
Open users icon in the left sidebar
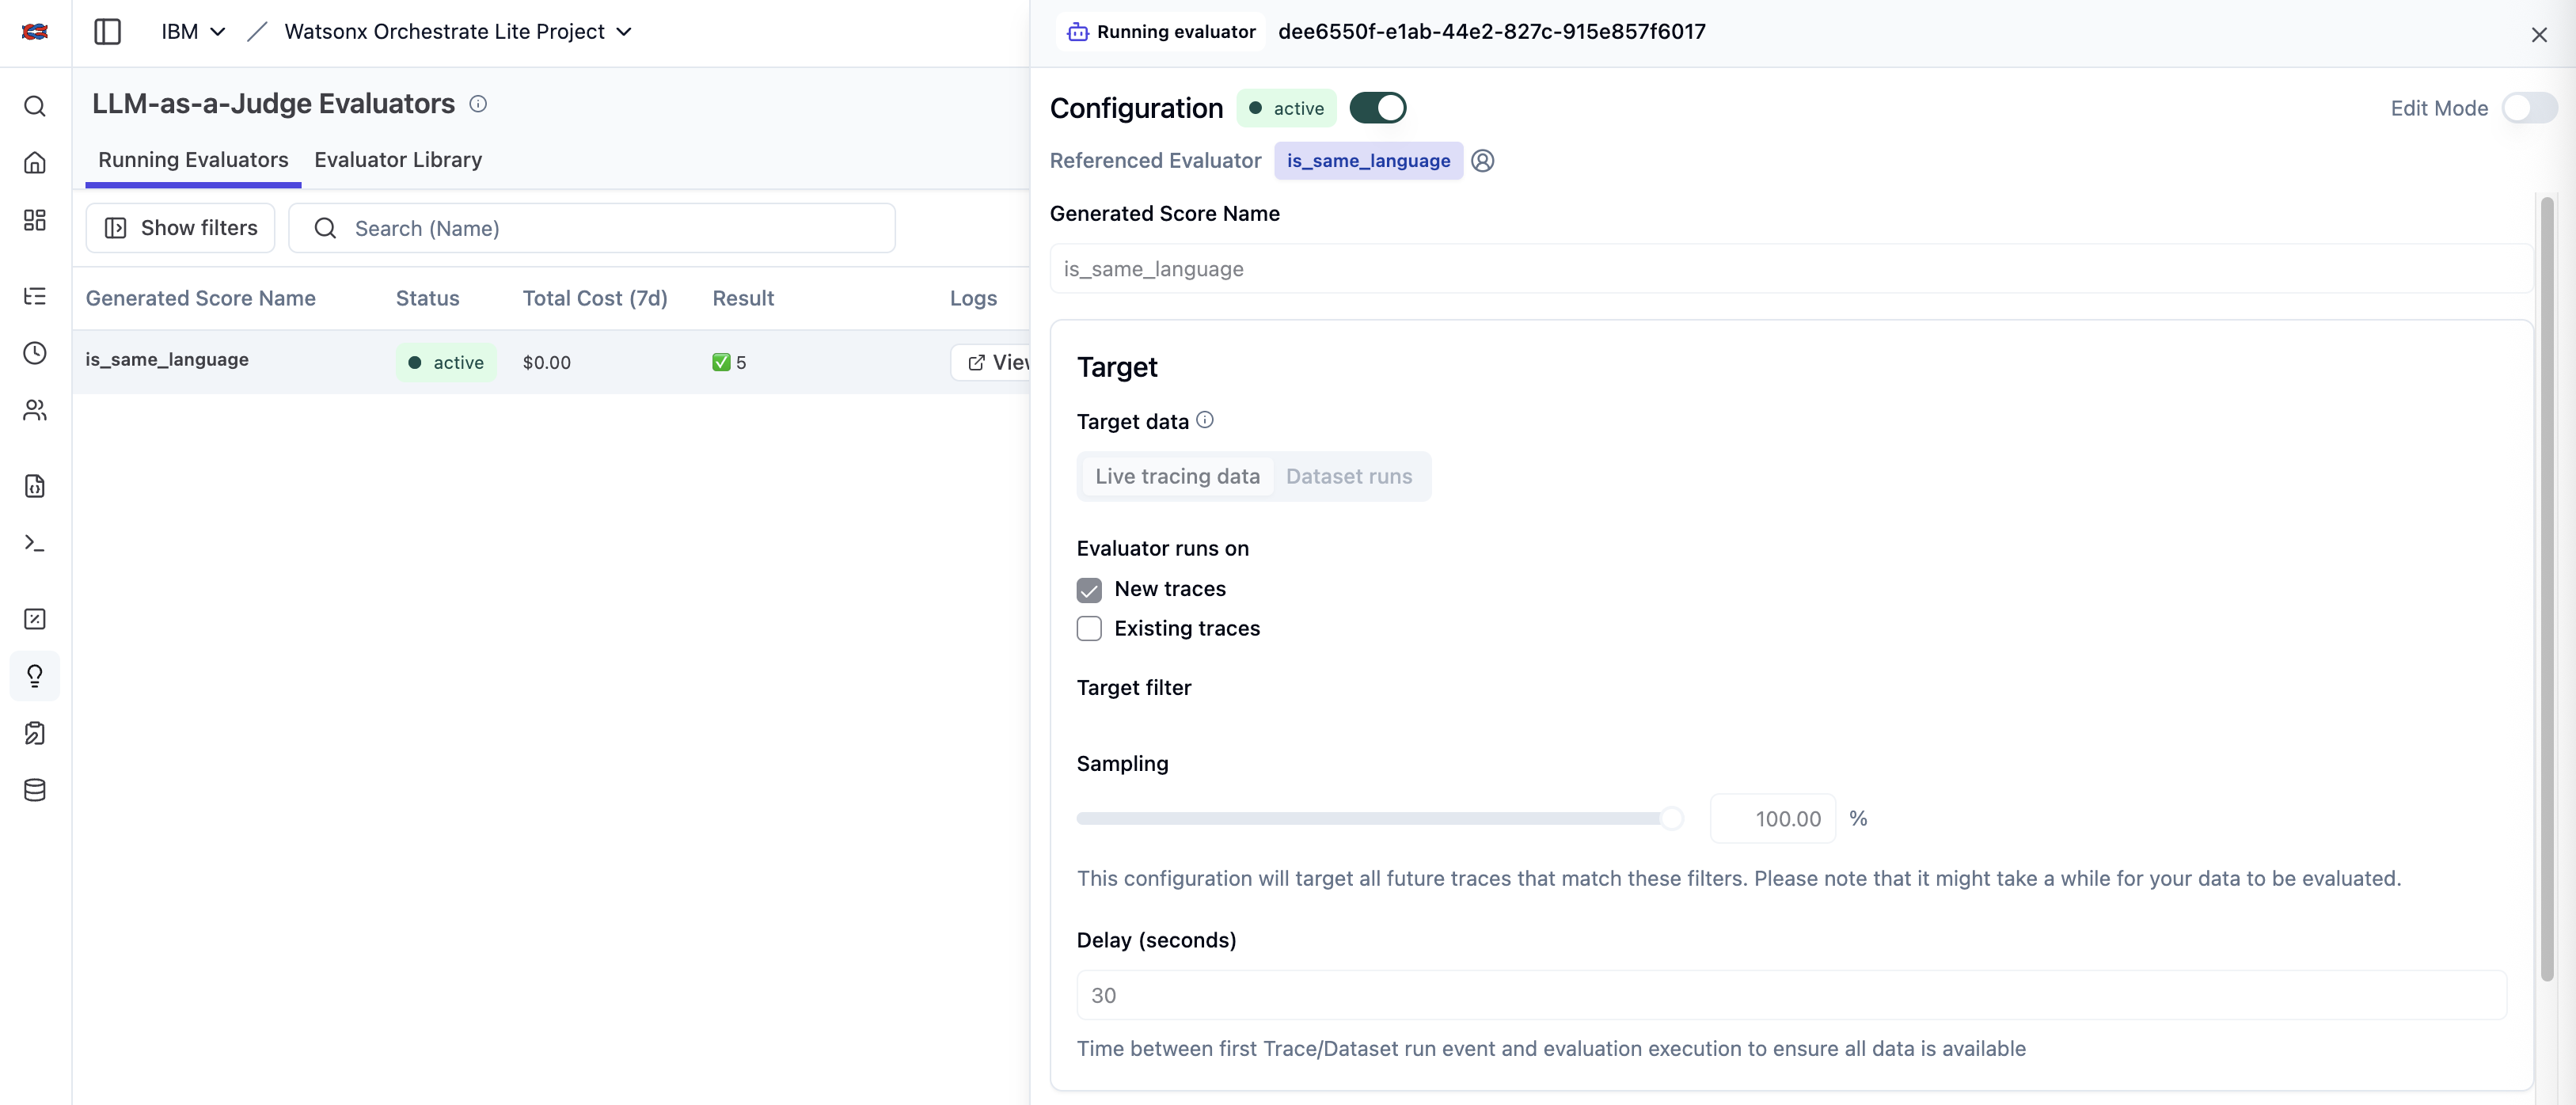point(35,410)
